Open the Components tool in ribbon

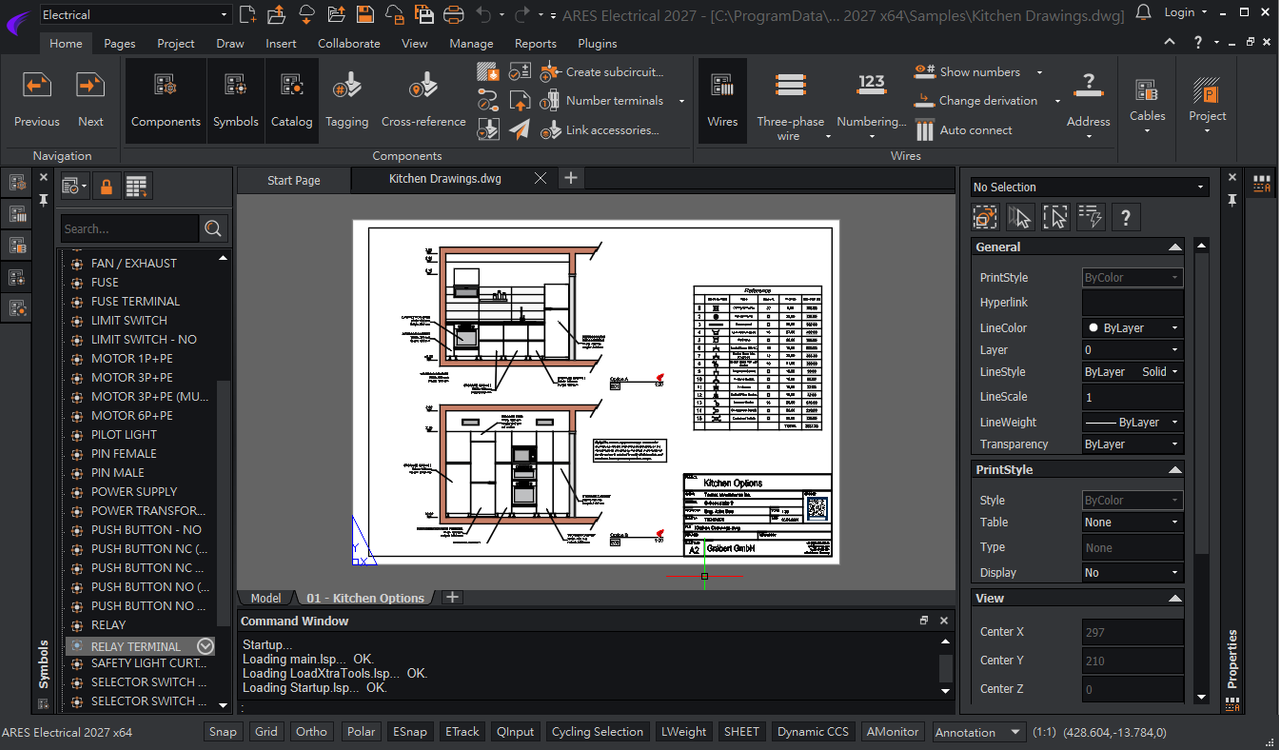[x=165, y=100]
